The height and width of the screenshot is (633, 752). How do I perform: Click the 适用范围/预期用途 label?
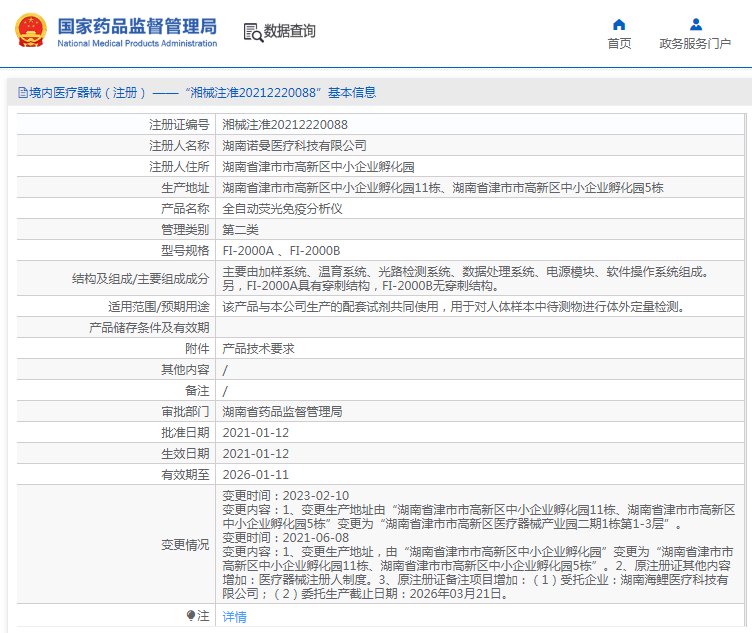pos(159,306)
